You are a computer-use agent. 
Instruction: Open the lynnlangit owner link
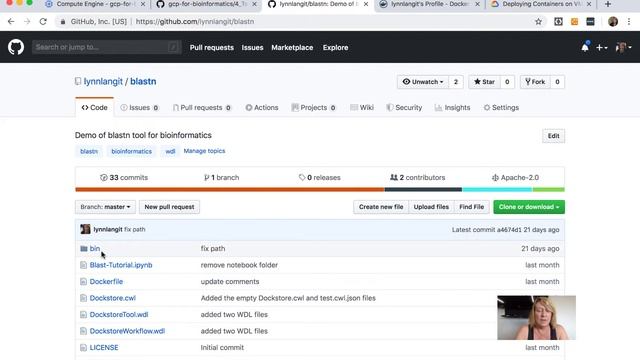[103, 82]
